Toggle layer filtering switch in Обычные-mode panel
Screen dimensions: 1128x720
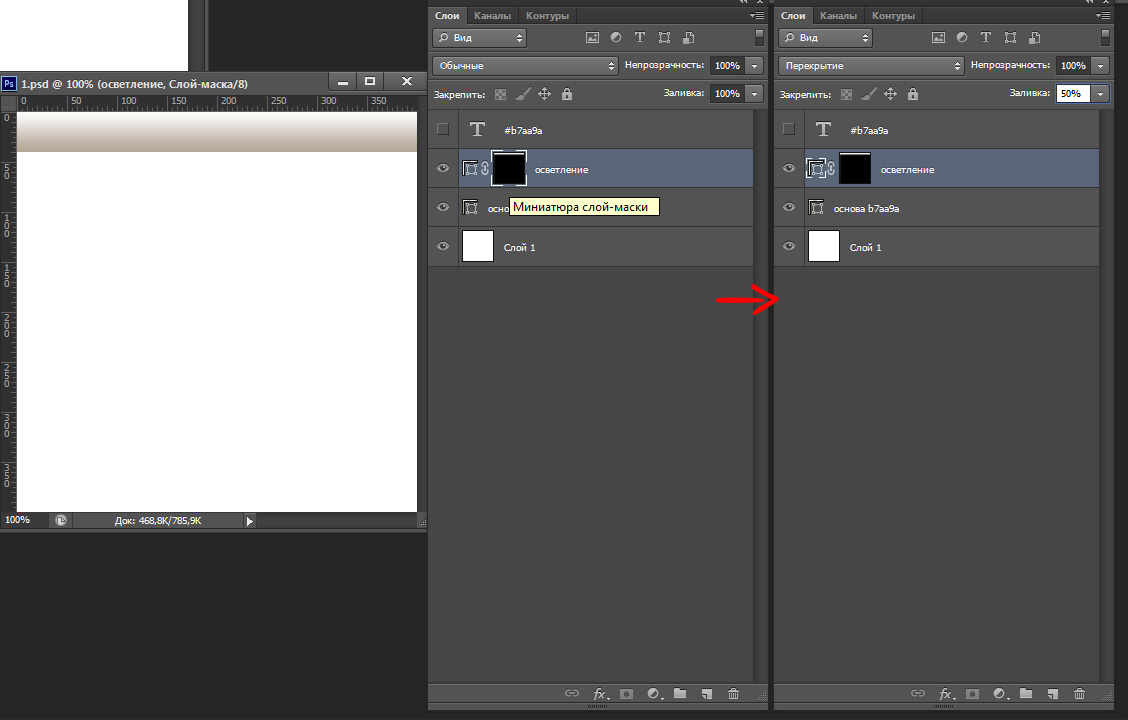(x=759, y=37)
